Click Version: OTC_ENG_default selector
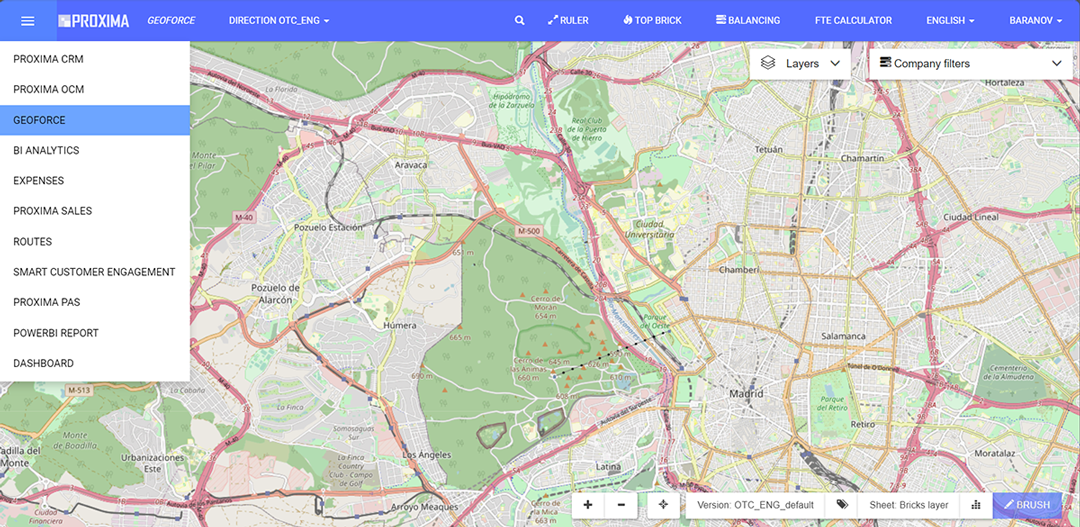Viewport: 1080px width, 527px height. point(756,505)
